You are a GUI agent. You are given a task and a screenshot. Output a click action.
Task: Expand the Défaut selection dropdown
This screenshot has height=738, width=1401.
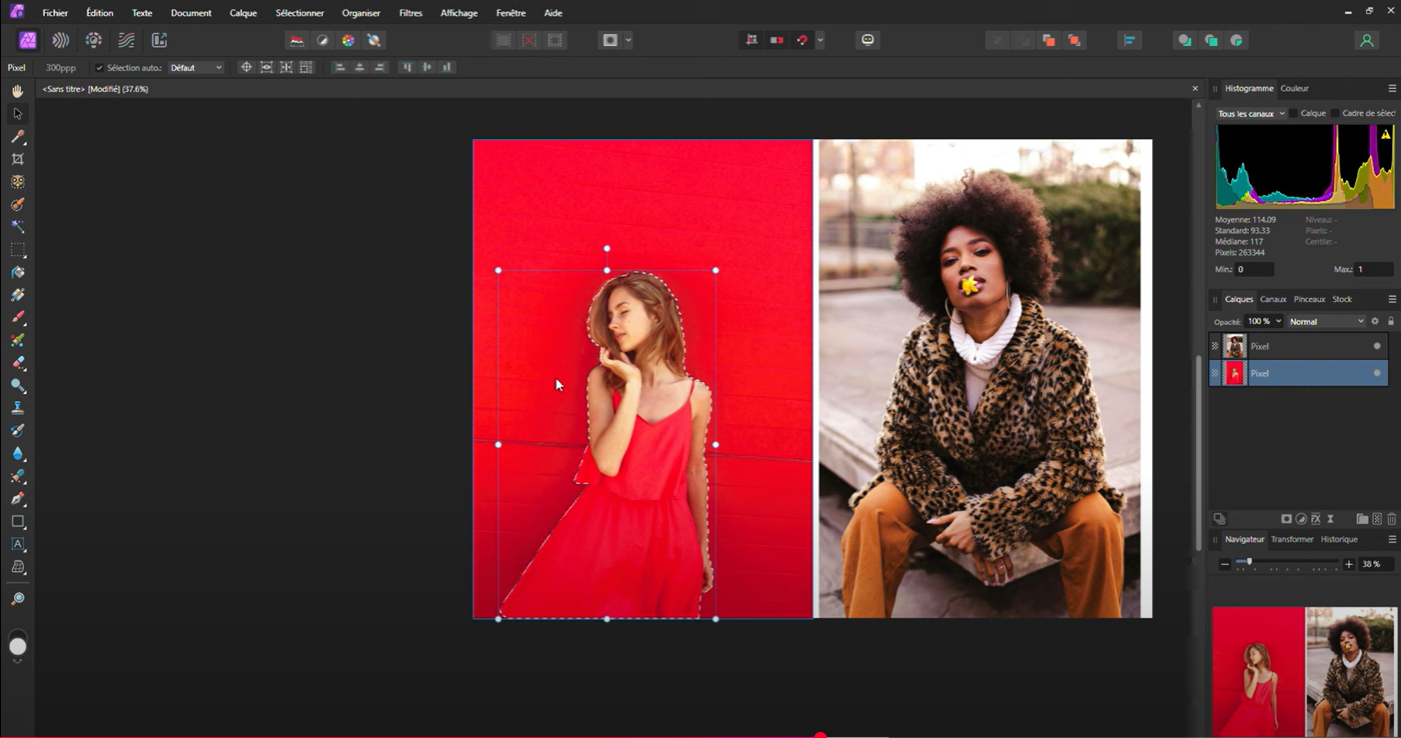(196, 68)
